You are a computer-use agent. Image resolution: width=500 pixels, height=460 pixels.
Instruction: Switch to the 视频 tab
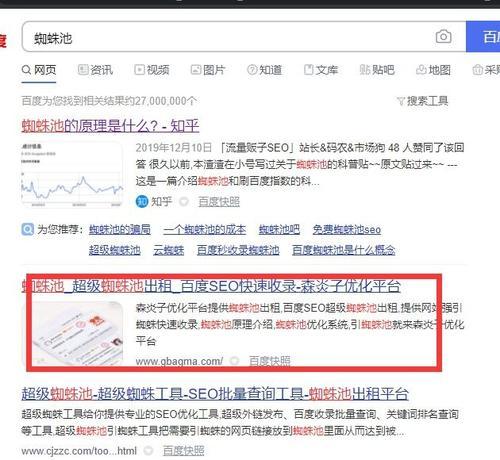coord(152,70)
